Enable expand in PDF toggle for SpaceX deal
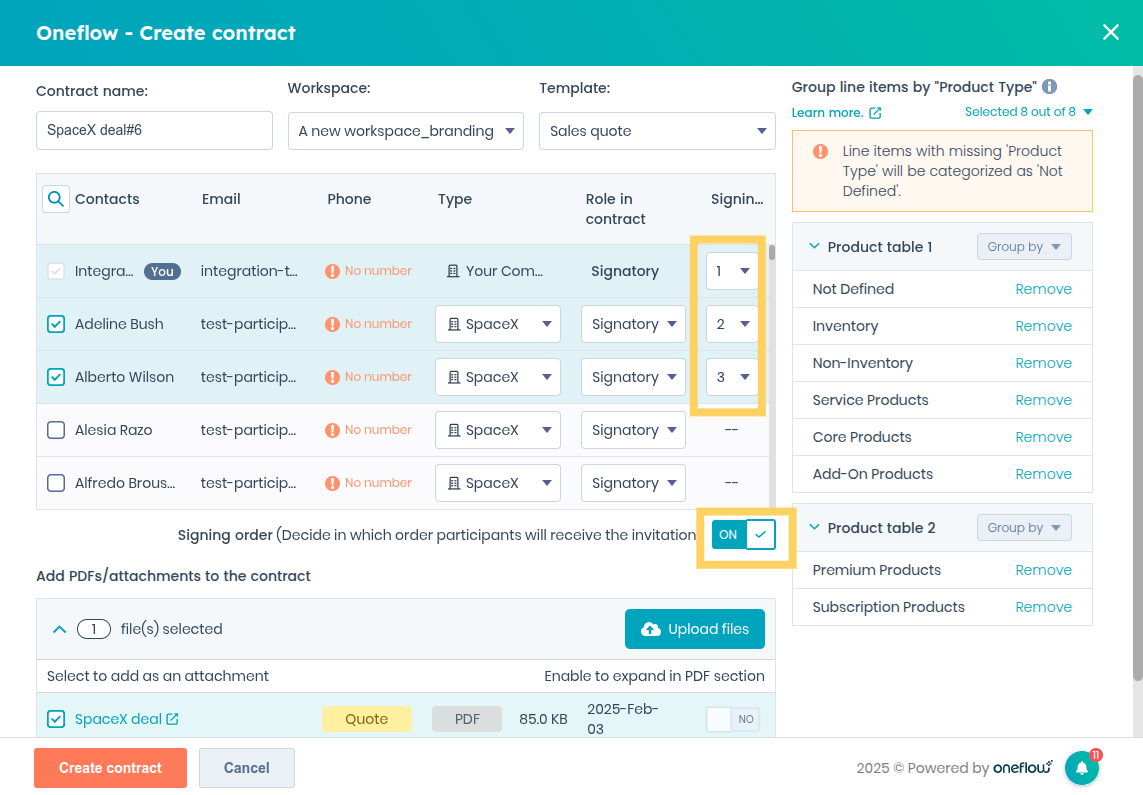1143x795 pixels. pos(733,719)
